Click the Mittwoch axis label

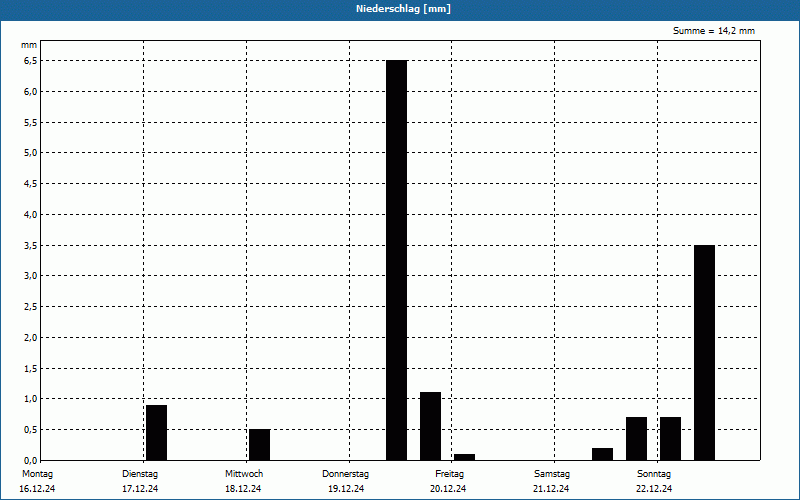click(x=244, y=474)
